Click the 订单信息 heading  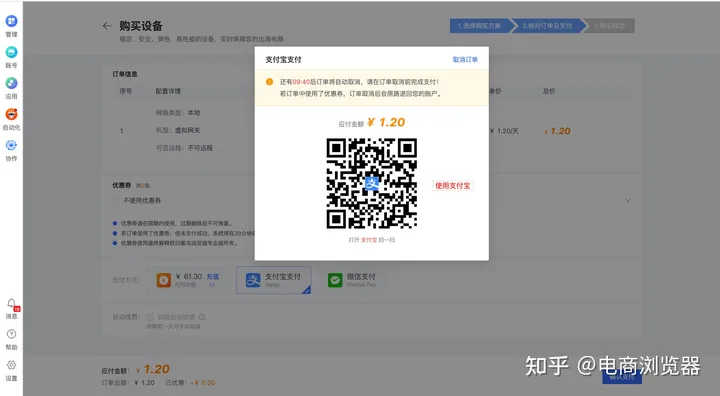125,74
